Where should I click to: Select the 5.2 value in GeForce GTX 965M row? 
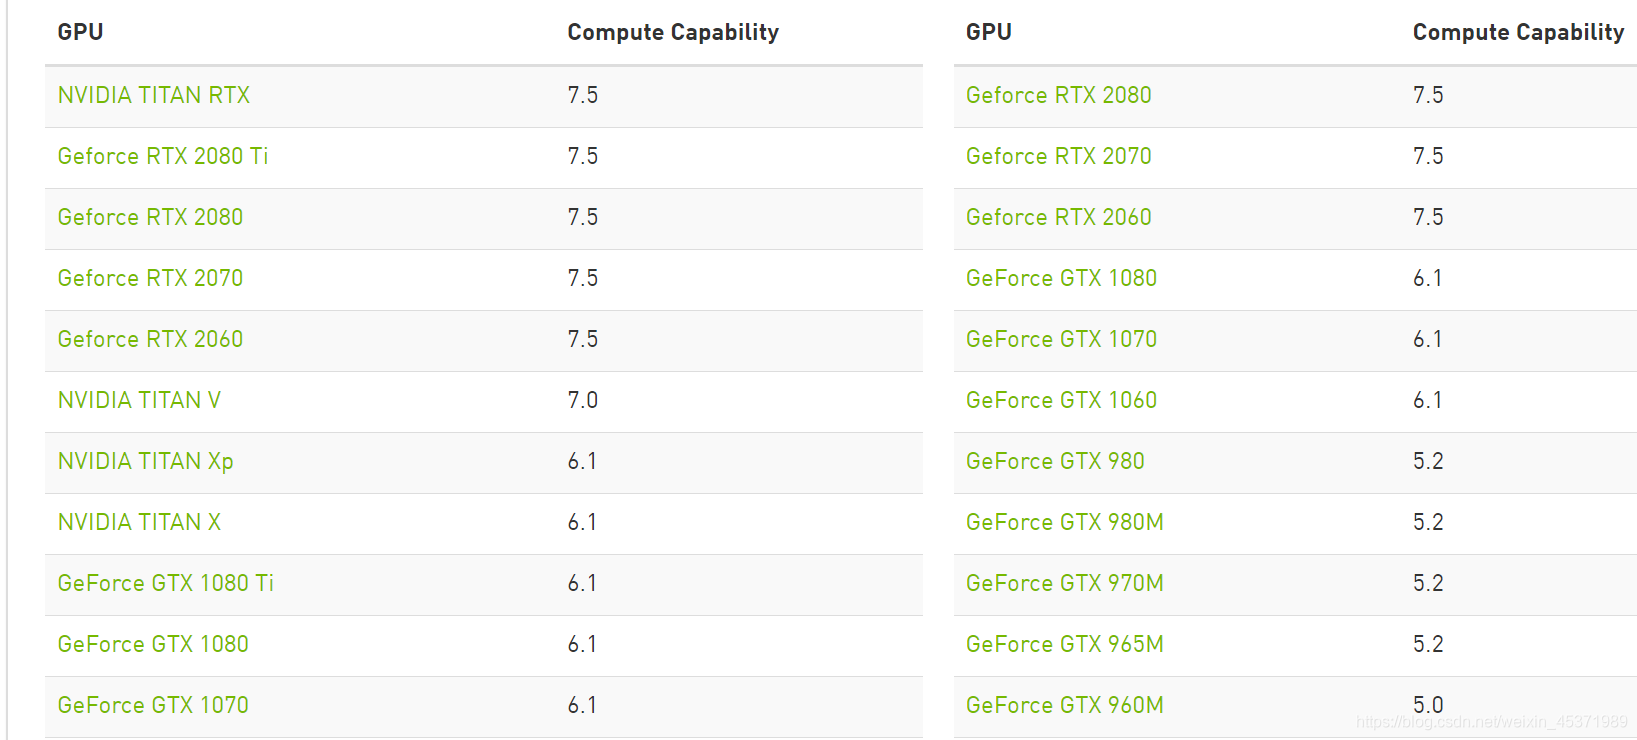(1428, 644)
